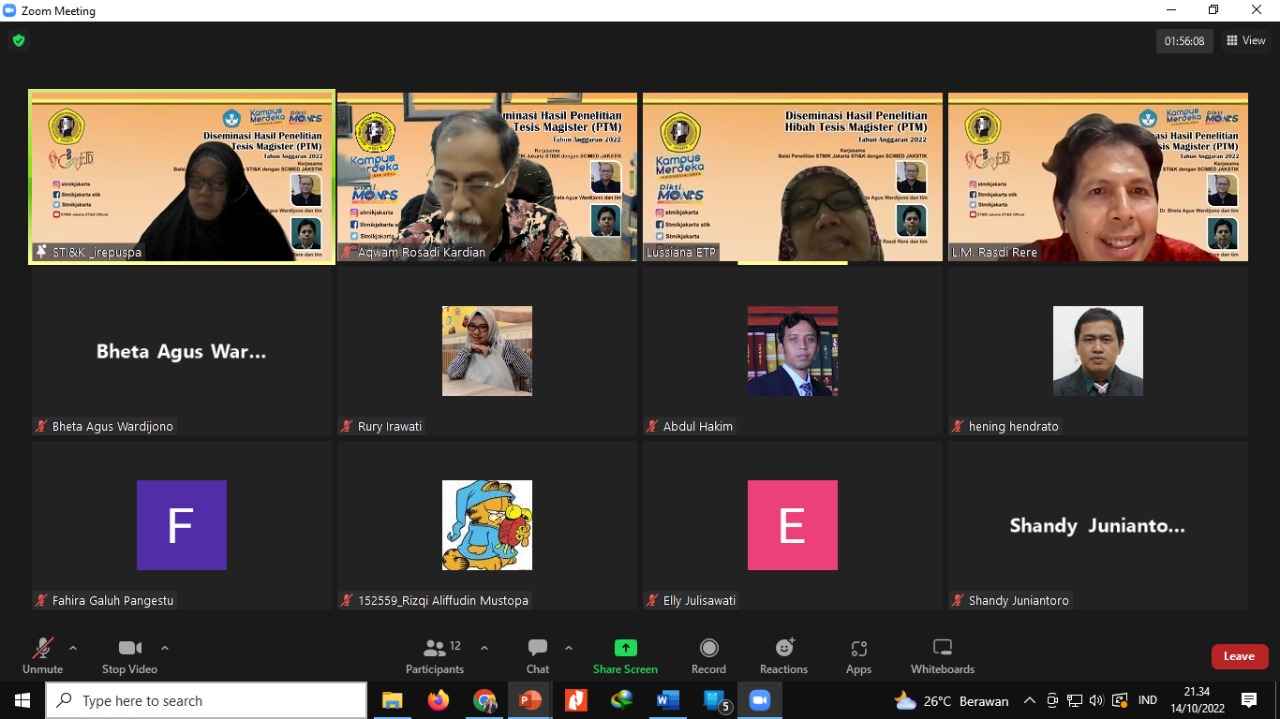Show hidden system tray icons

(x=1029, y=701)
